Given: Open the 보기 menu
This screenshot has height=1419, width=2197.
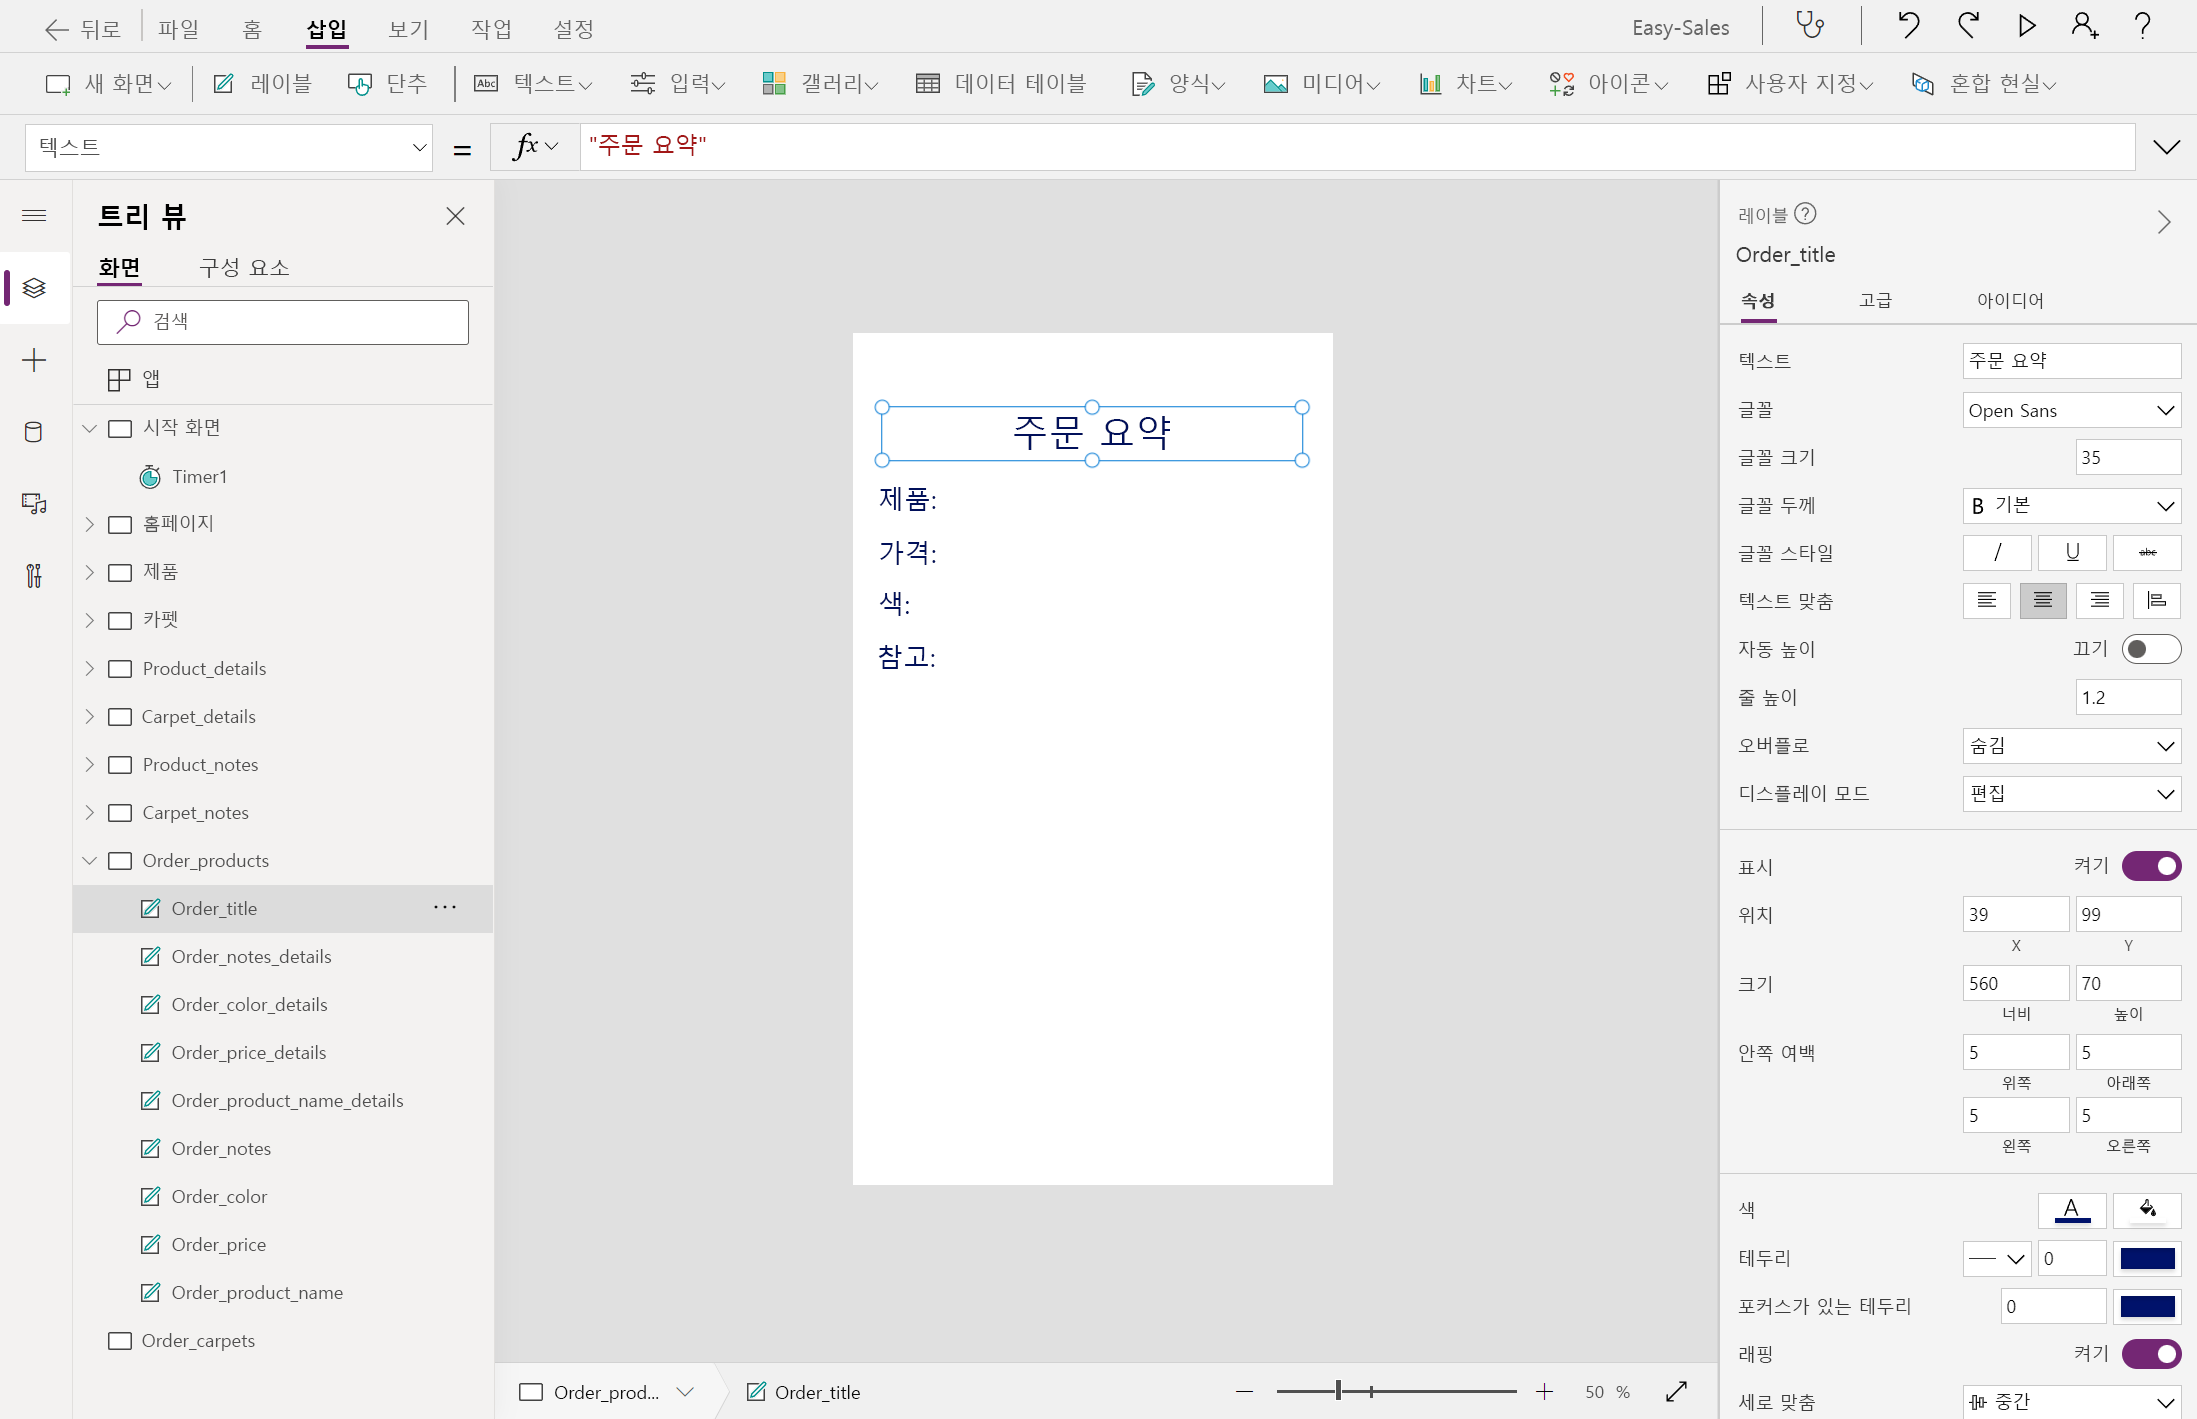Looking at the screenshot, I should pyautogui.click(x=408, y=29).
